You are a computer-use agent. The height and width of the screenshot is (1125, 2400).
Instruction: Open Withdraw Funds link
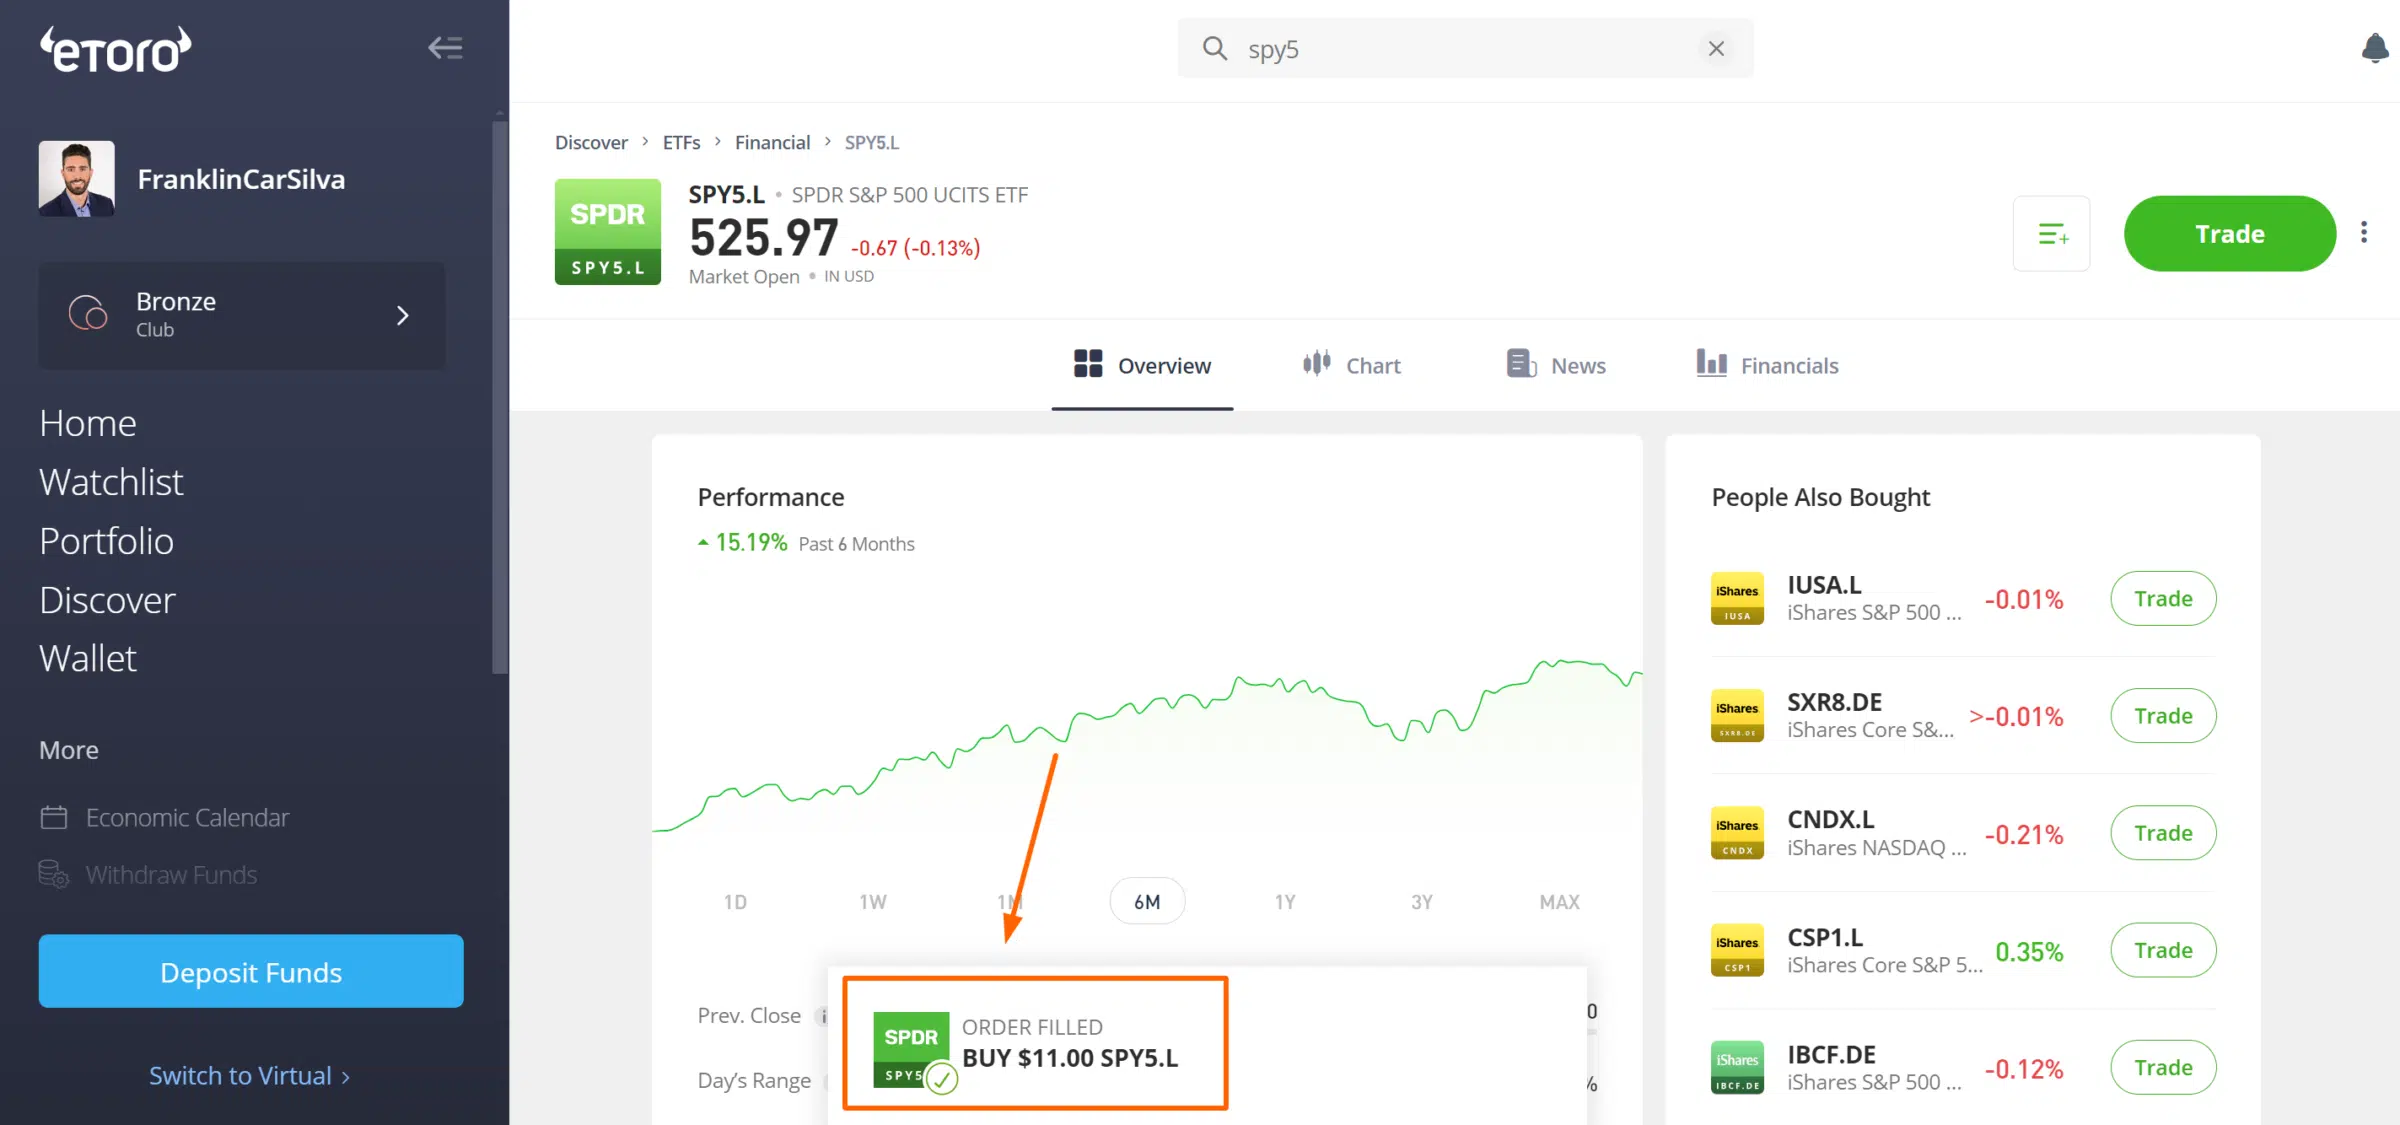171,875
